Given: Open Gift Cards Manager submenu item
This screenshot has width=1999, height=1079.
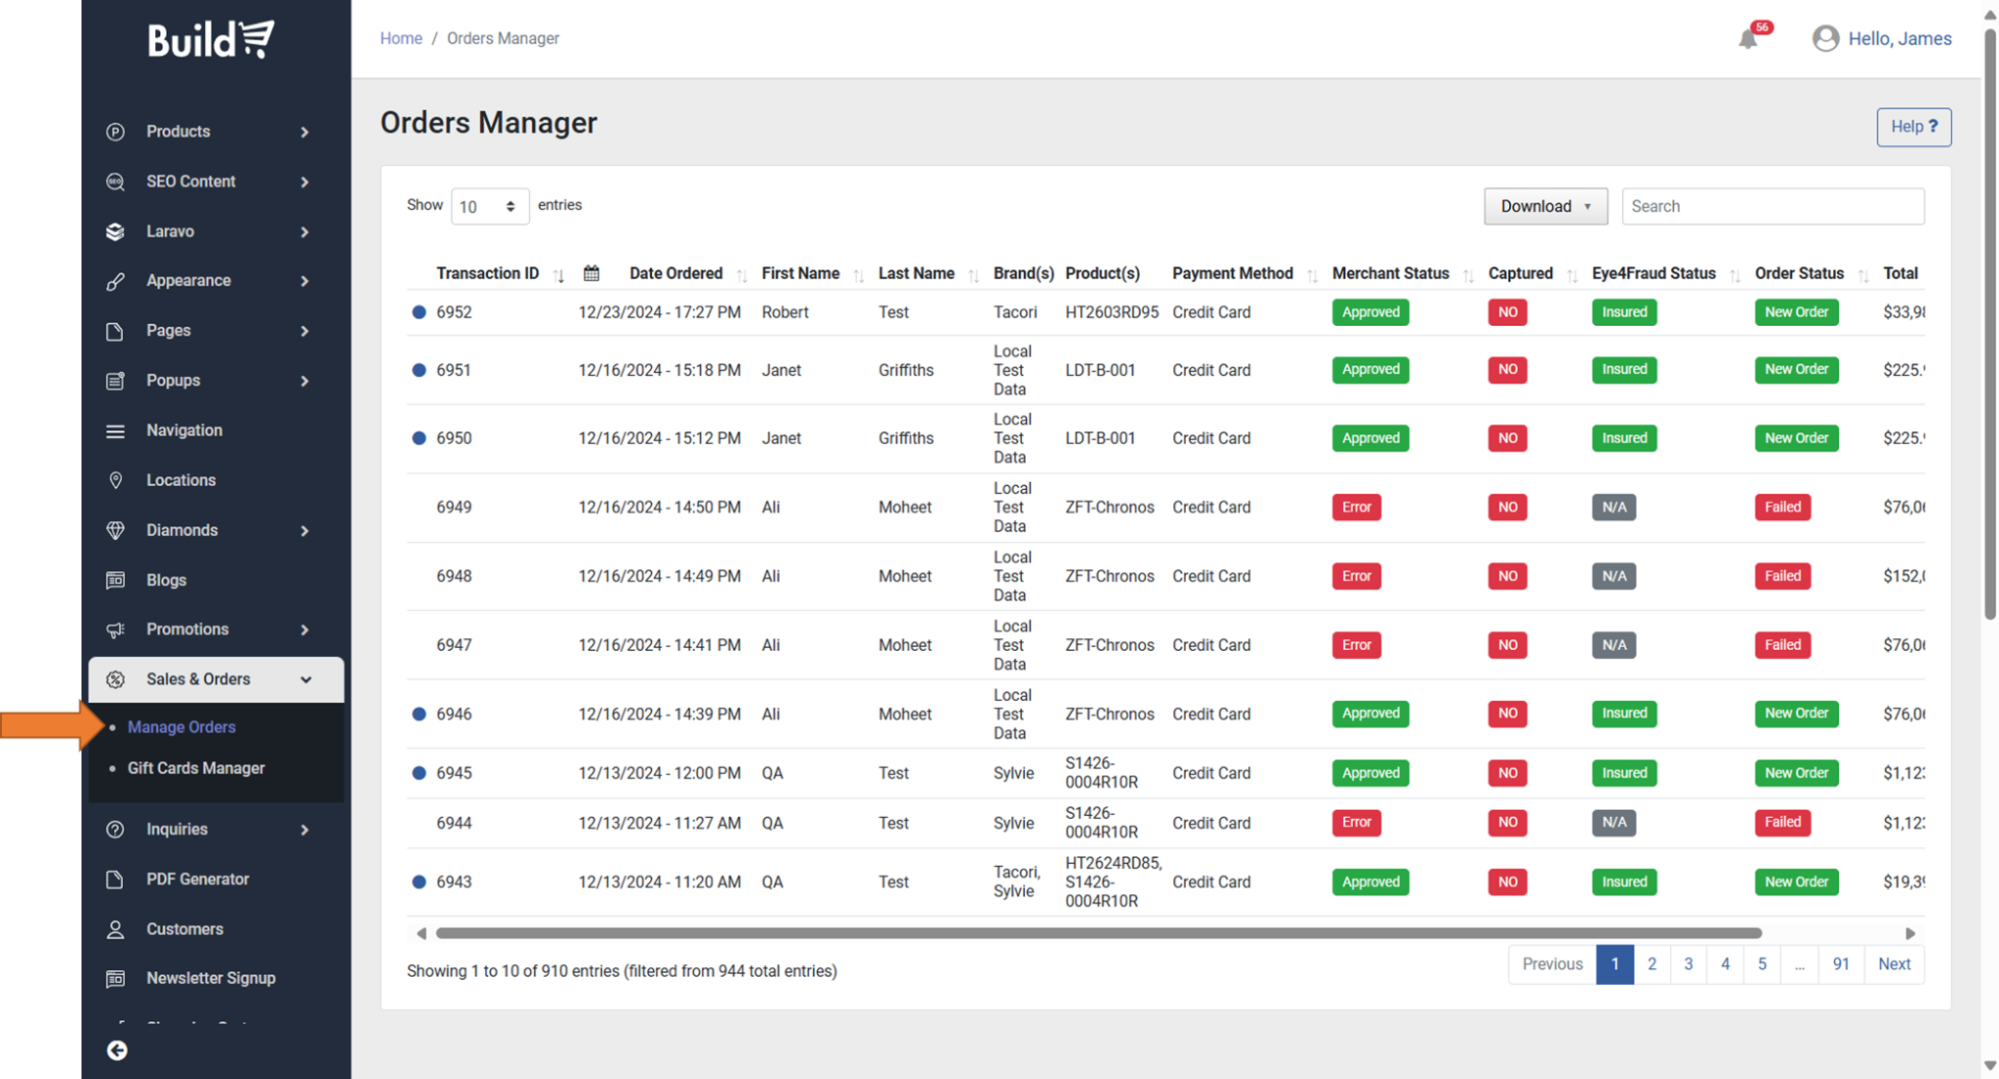Looking at the screenshot, I should coord(196,768).
